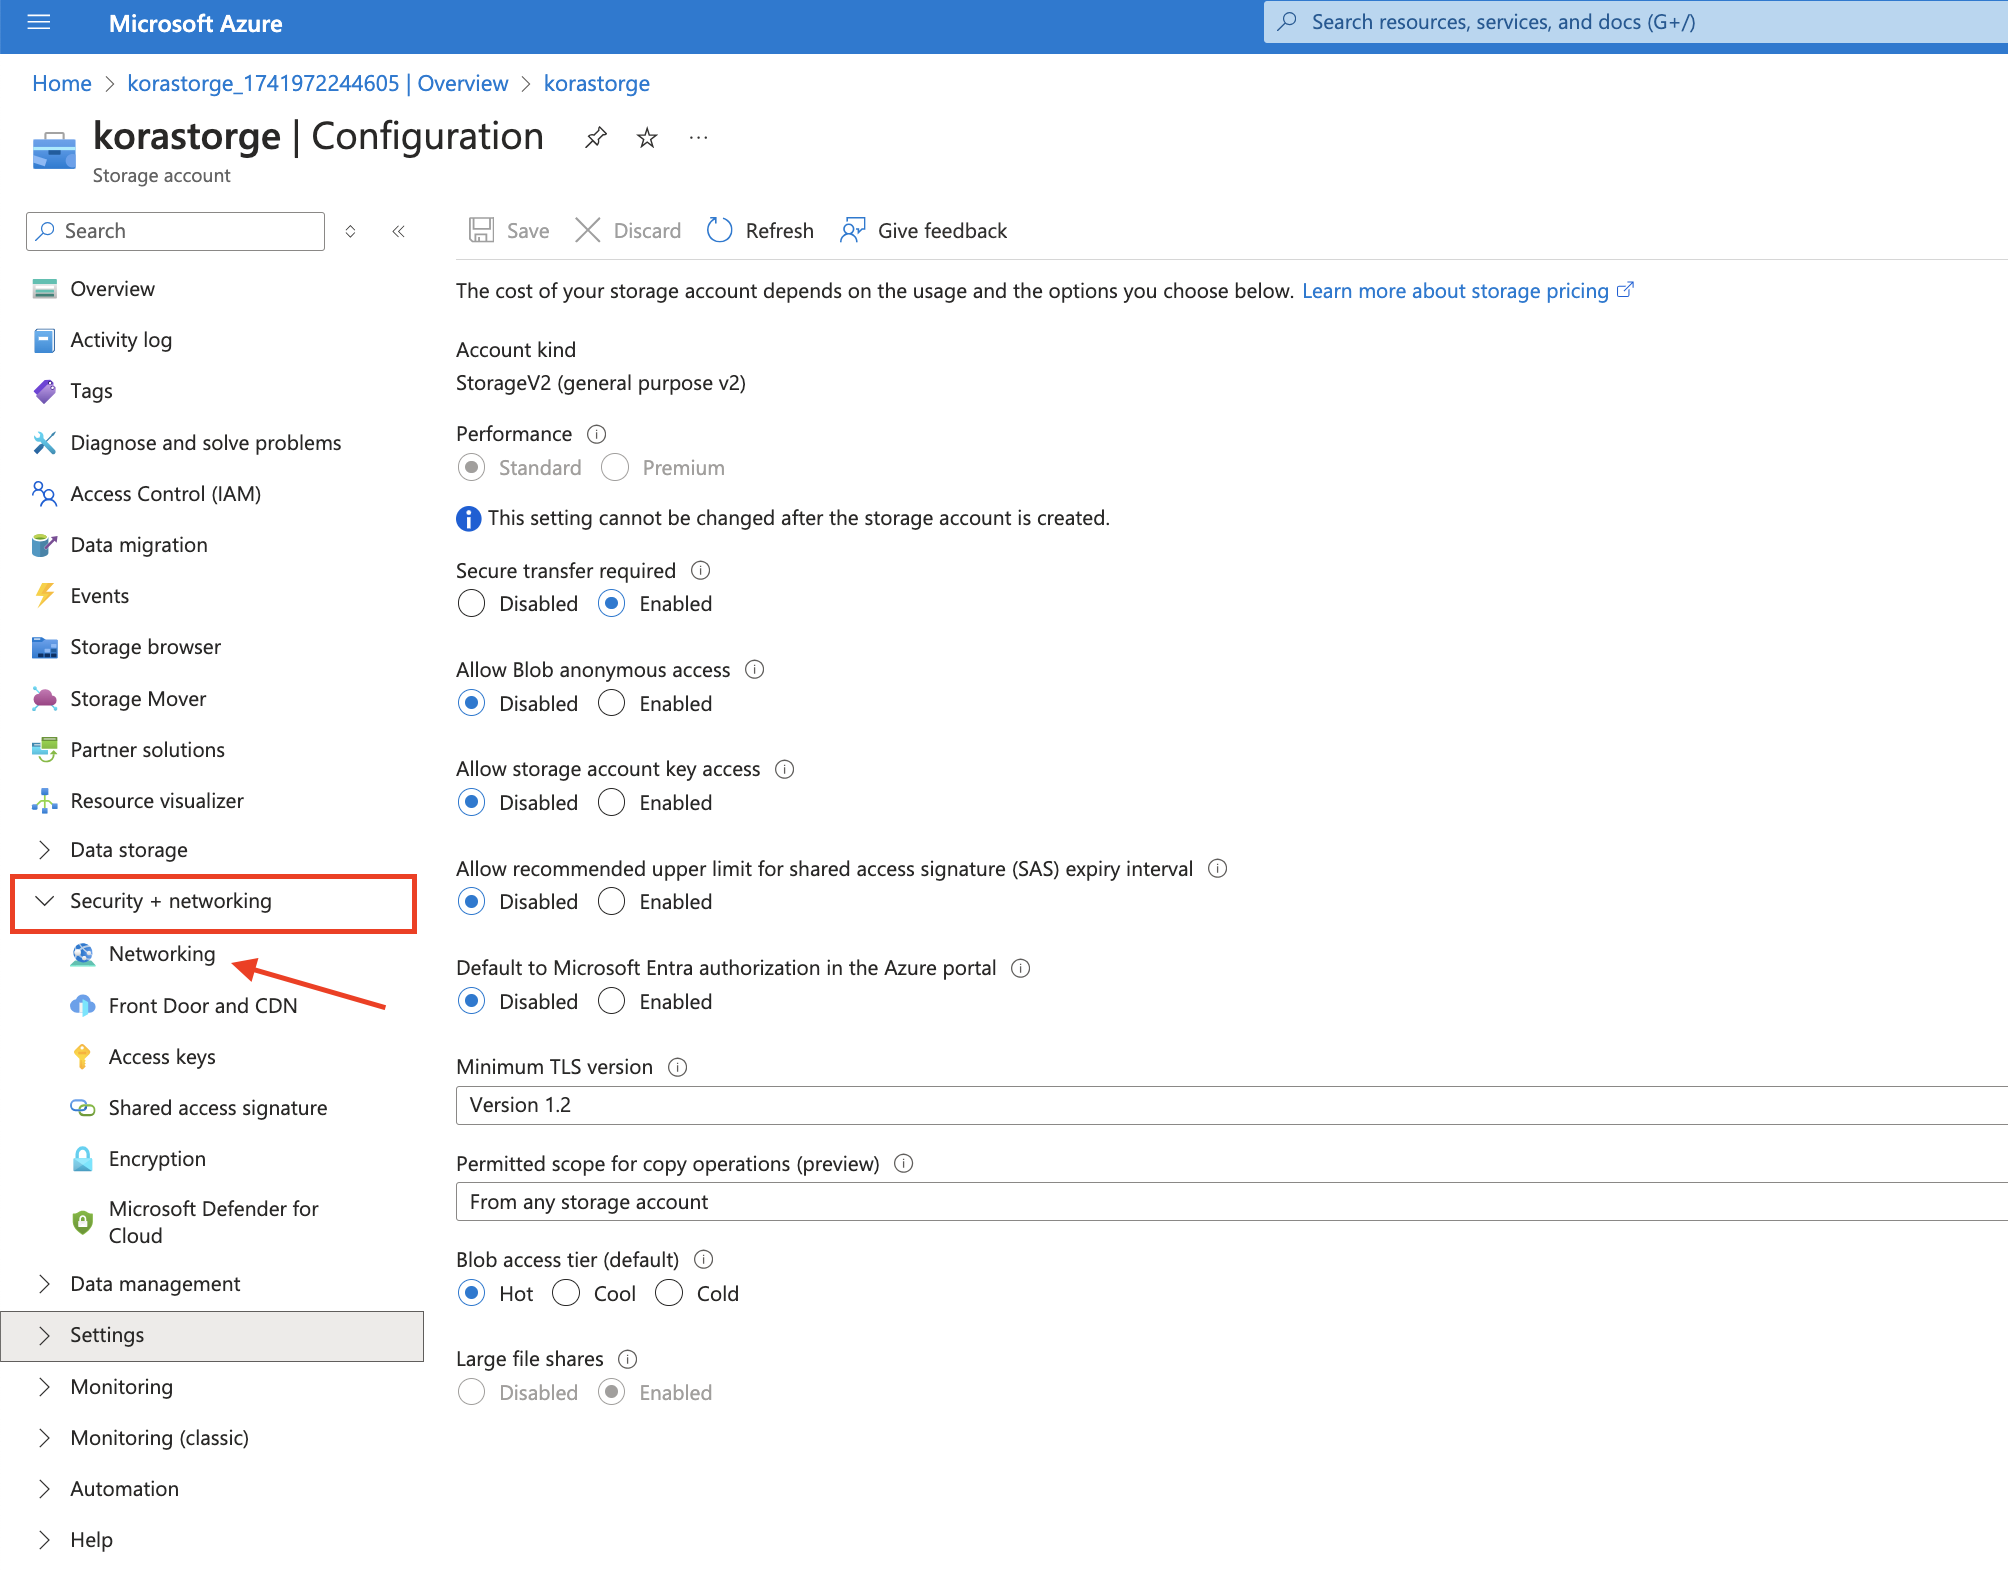Open the more options ellipsis
2008x1570 pixels.
point(698,137)
